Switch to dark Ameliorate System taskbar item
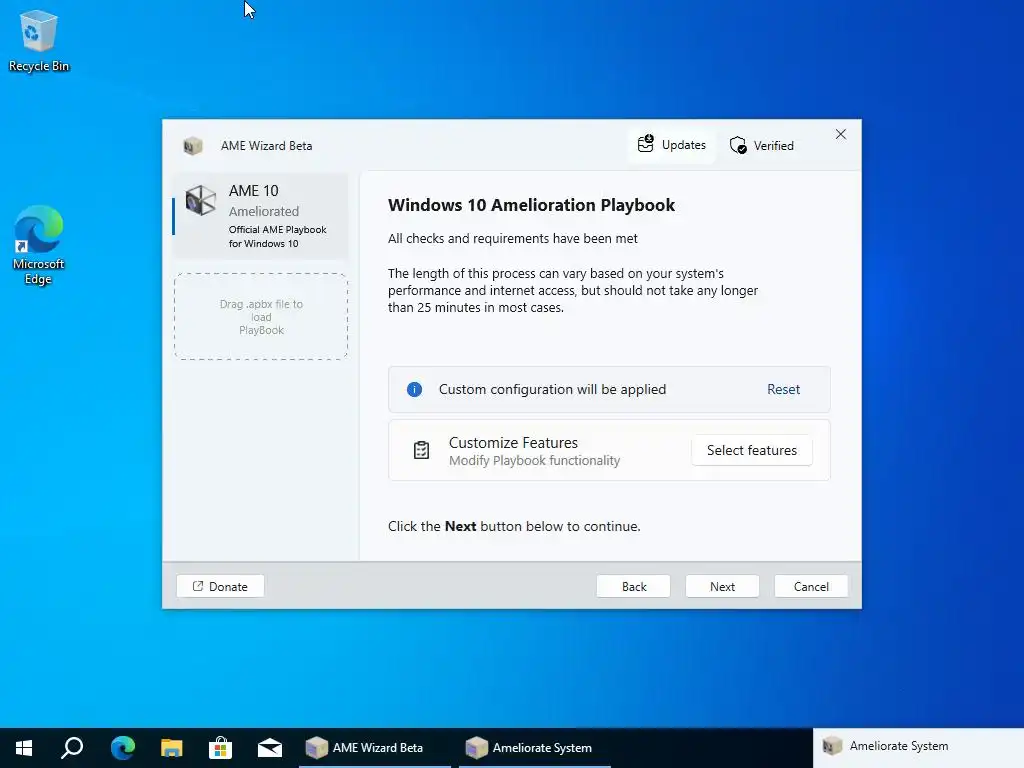1024x768 pixels. (x=535, y=748)
